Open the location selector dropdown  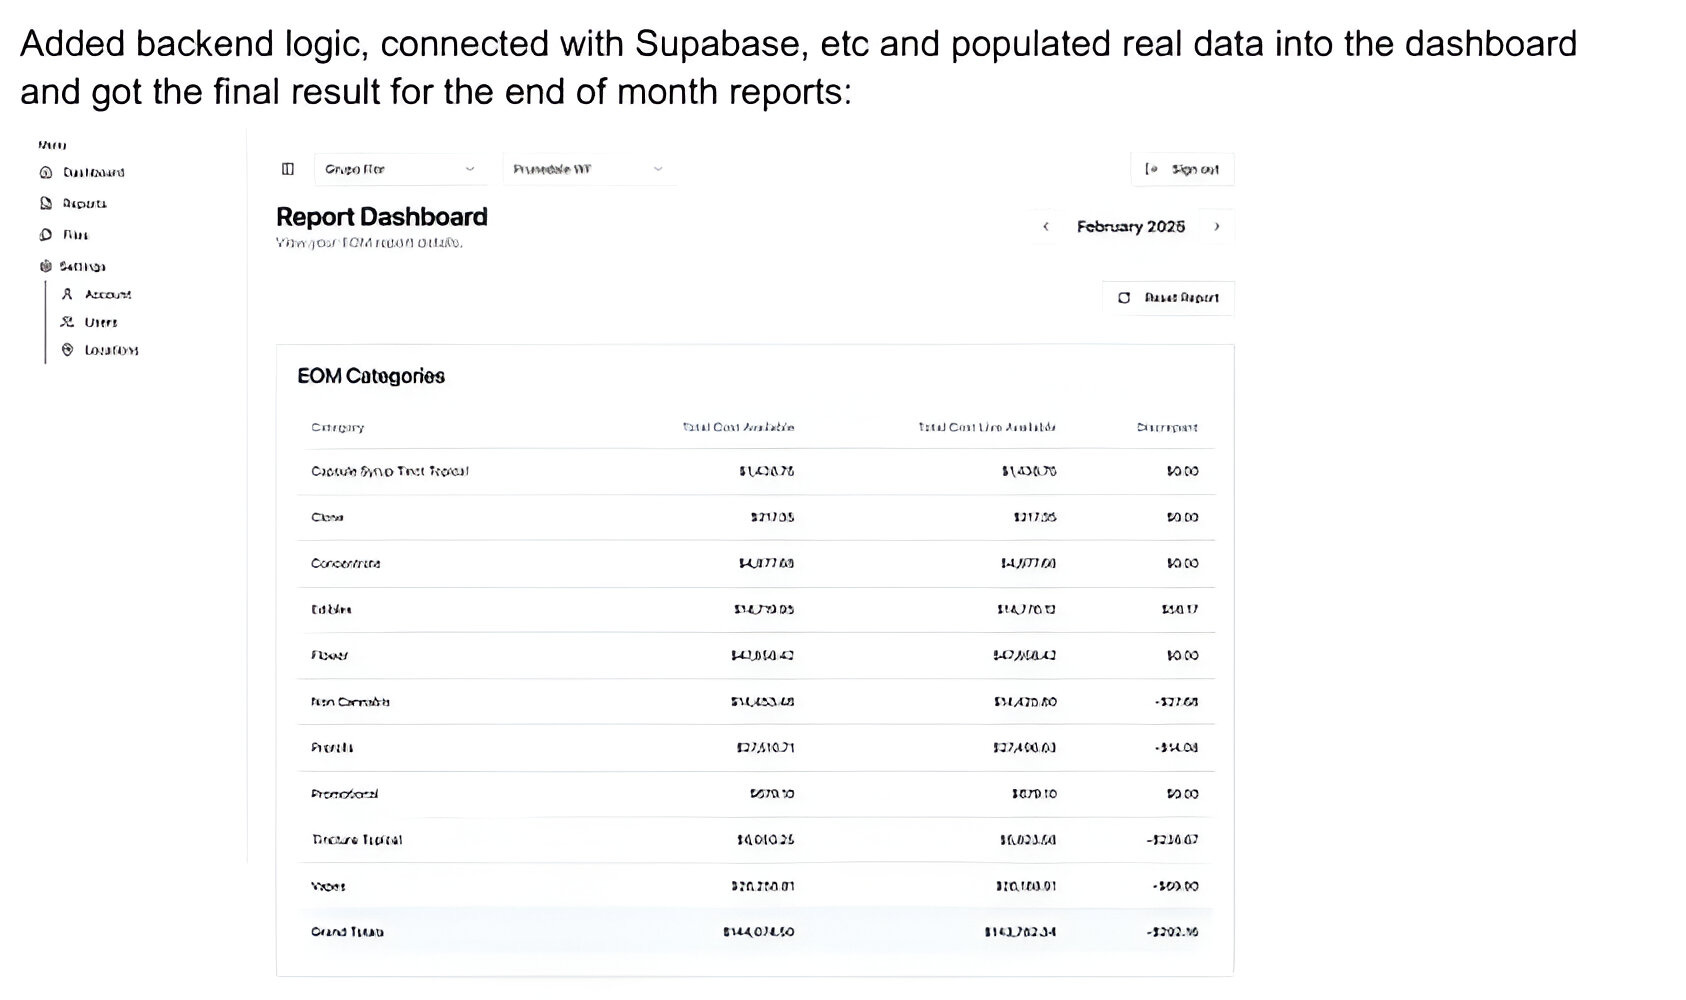pyautogui.click(x=589, y=169)
